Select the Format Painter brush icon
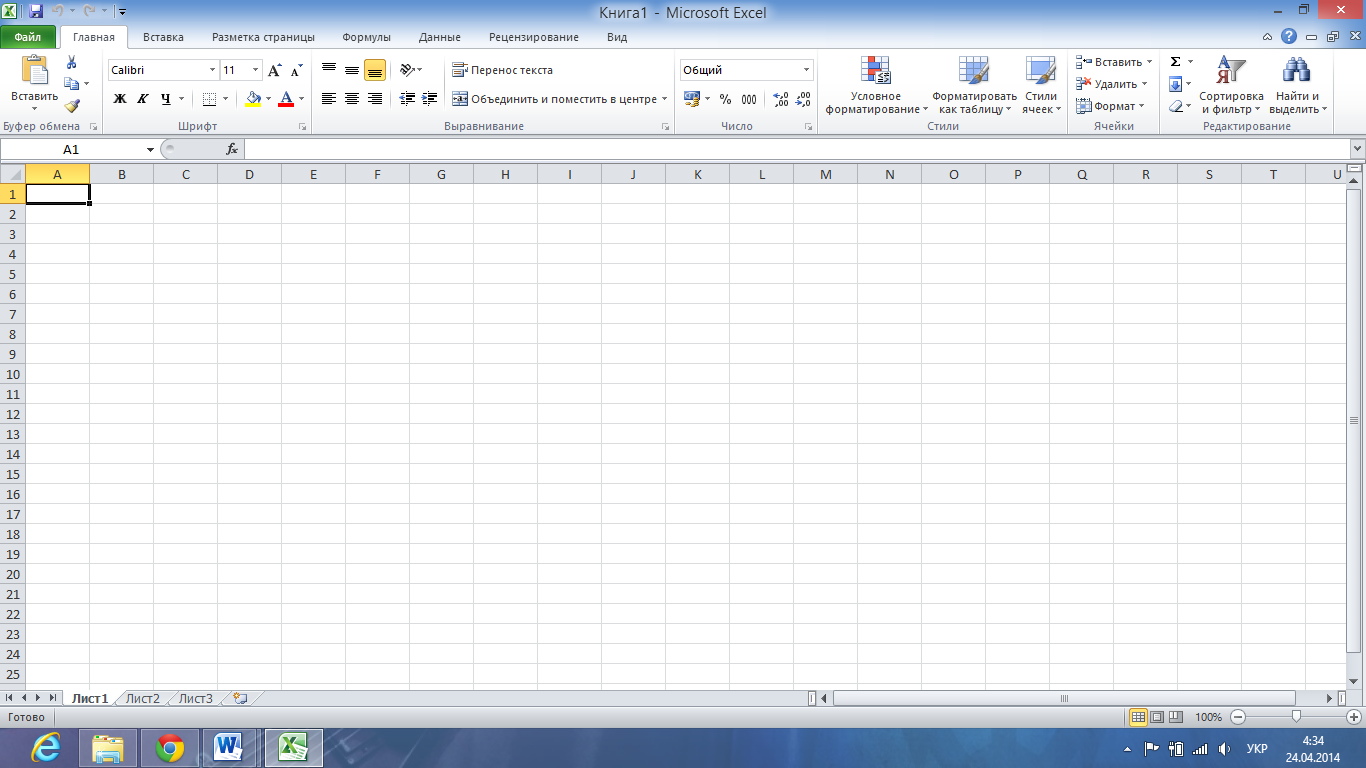Screen dimensions: 1366x768 coord(71,106)
